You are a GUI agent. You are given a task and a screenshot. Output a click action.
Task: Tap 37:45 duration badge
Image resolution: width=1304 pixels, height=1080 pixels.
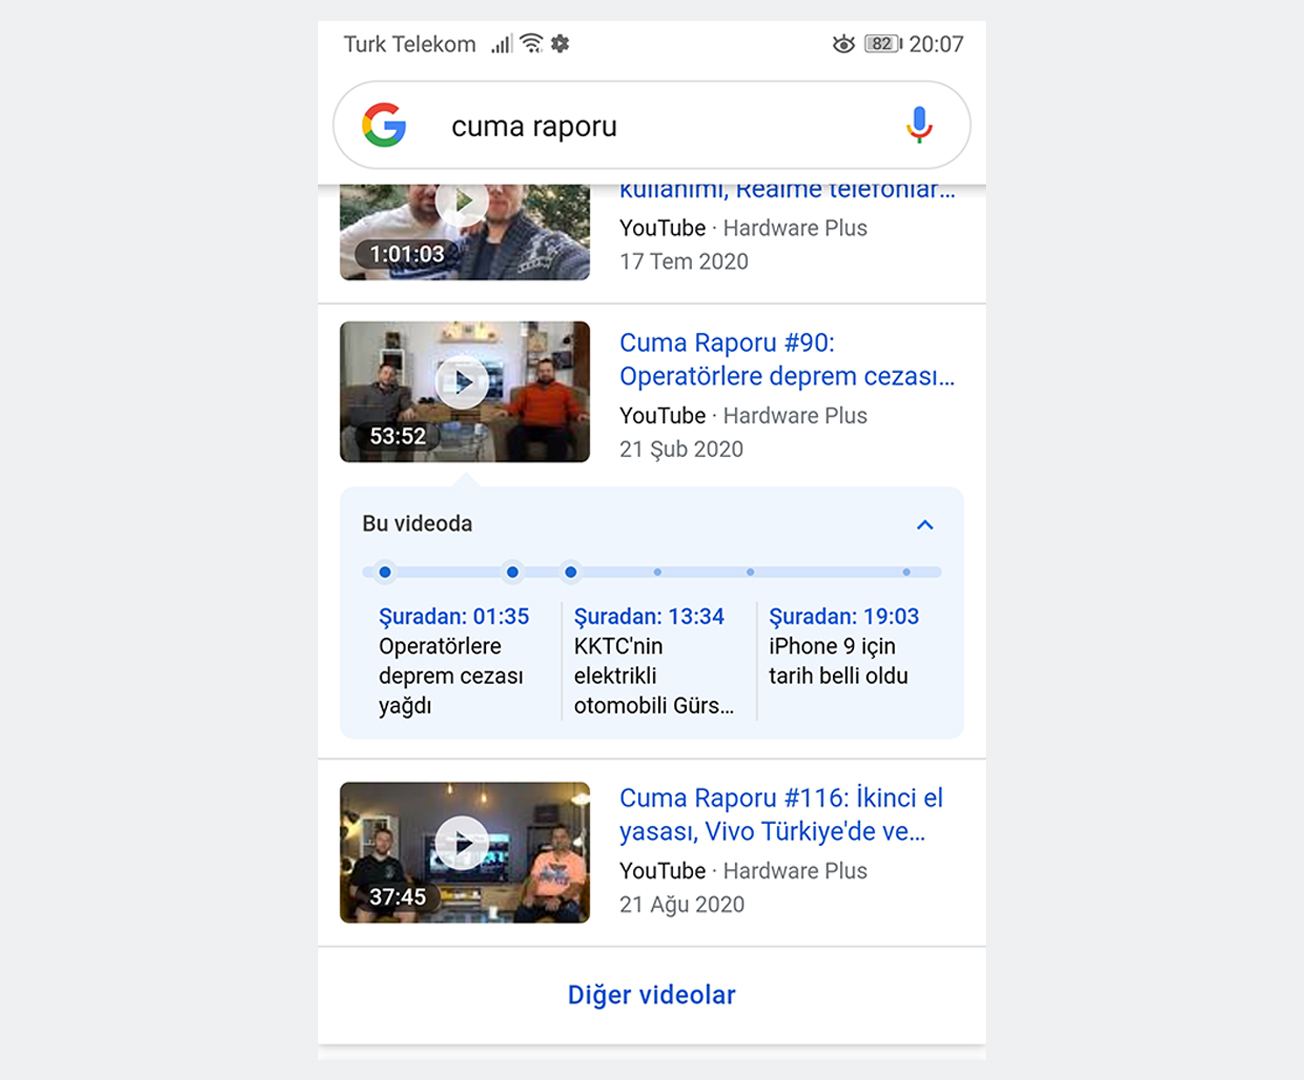click(398, 897)
